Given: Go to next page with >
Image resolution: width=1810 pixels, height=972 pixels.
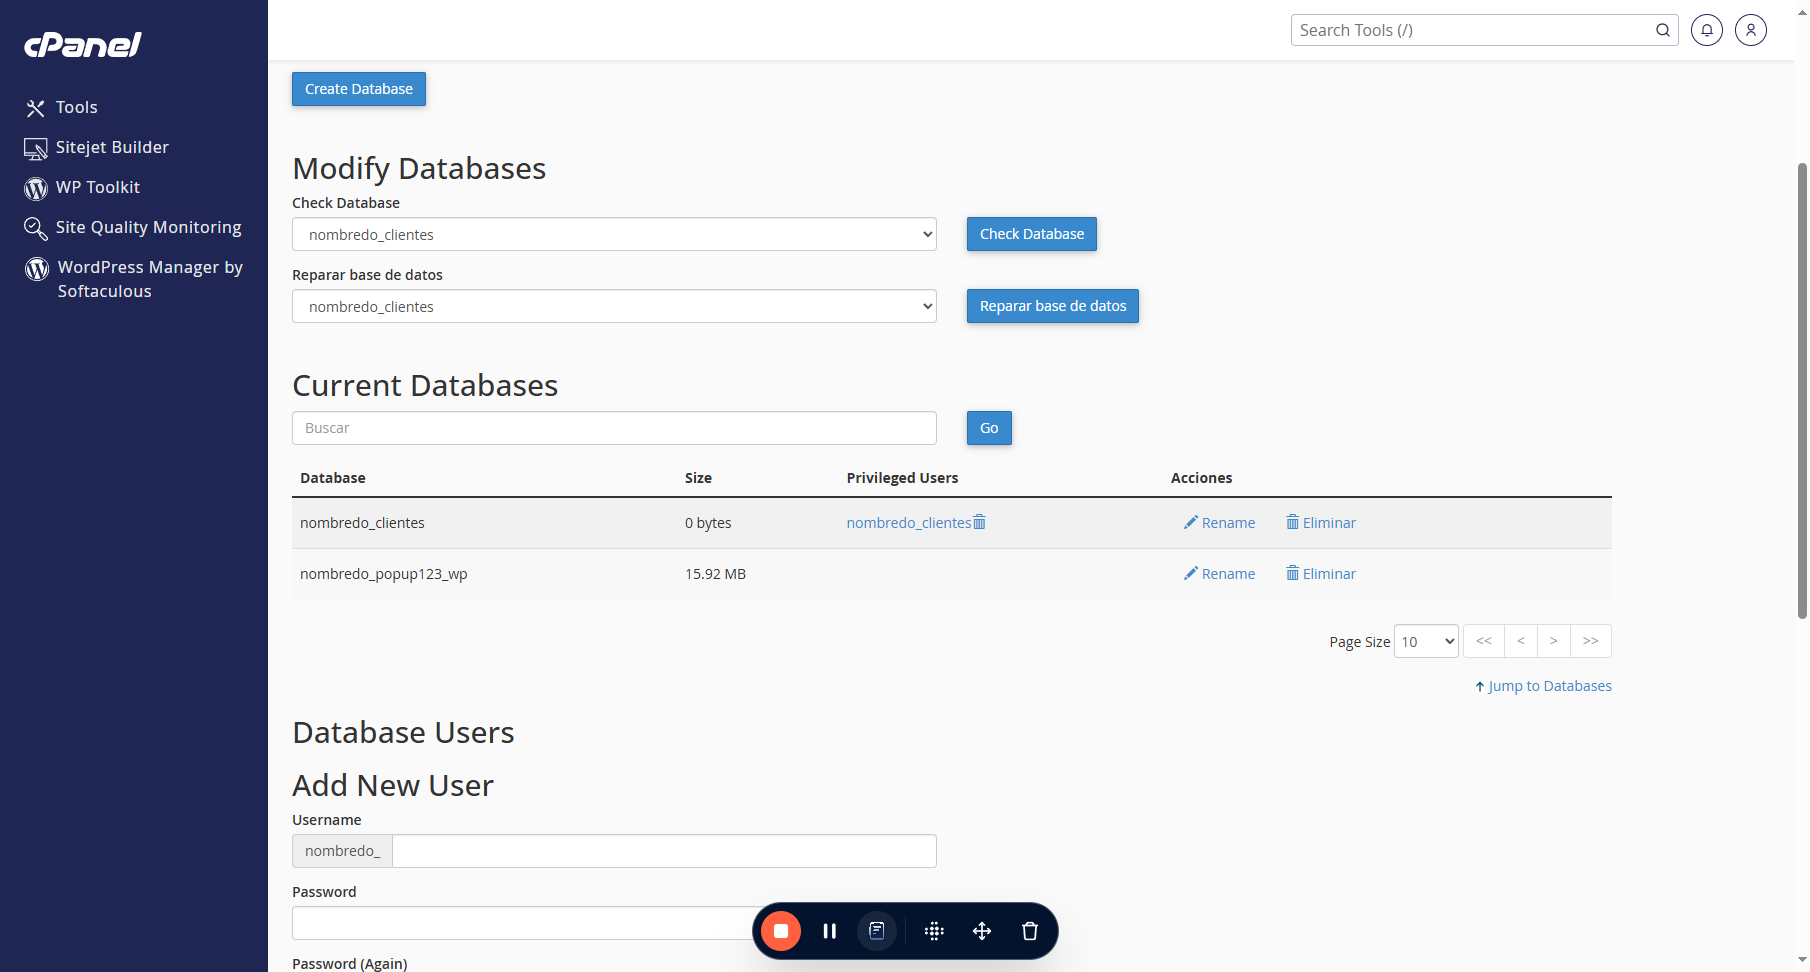Looking at the screenshot, I should click(x=1553, y=641).
